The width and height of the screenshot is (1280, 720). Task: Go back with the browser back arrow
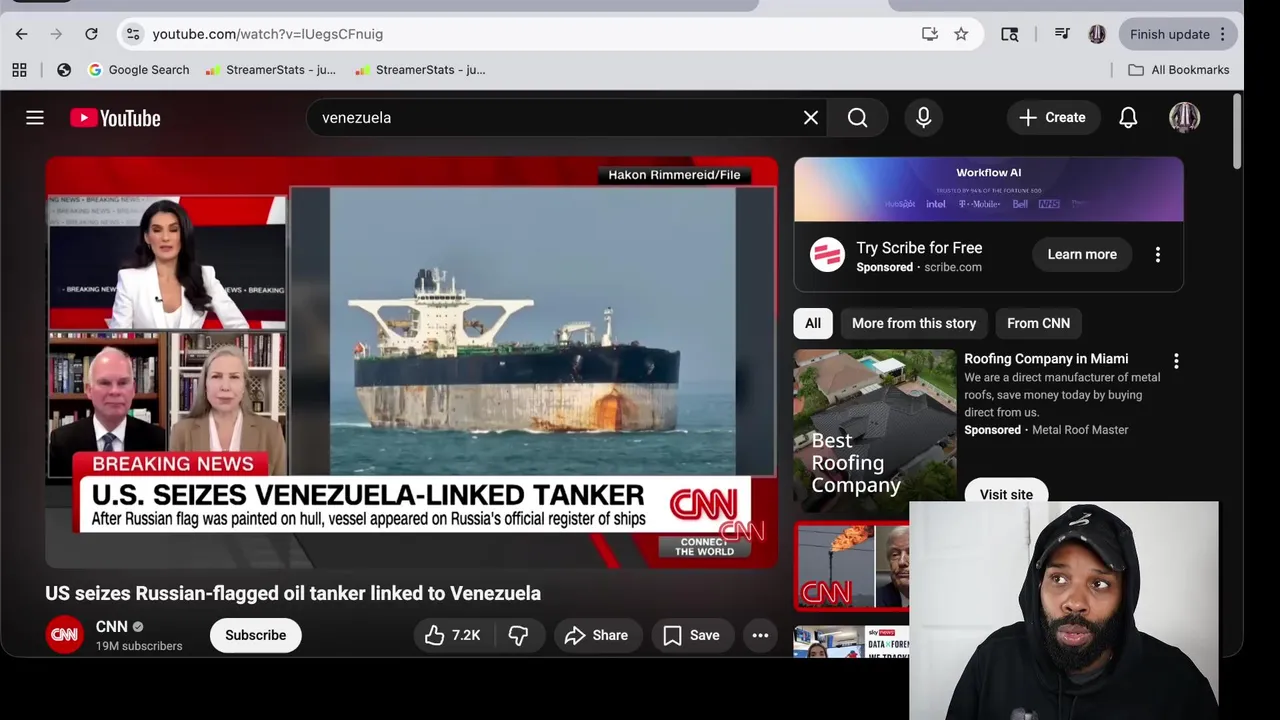(21, 34)
